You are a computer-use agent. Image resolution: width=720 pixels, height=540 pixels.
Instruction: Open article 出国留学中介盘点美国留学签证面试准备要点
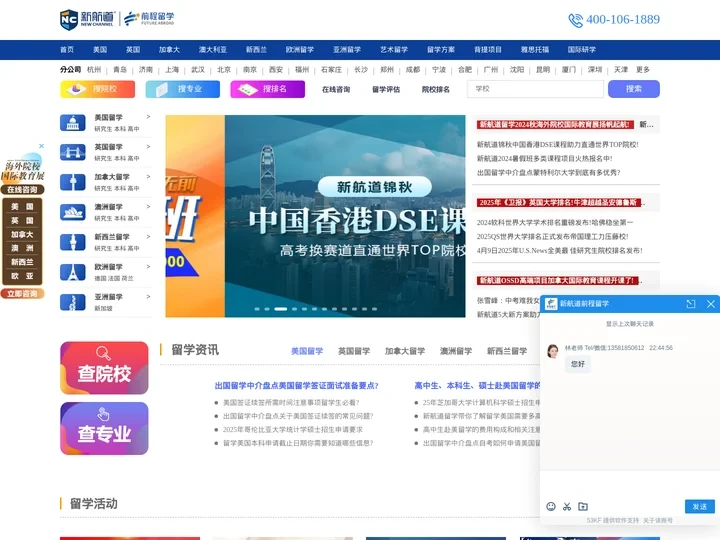[x=297, y=386]
